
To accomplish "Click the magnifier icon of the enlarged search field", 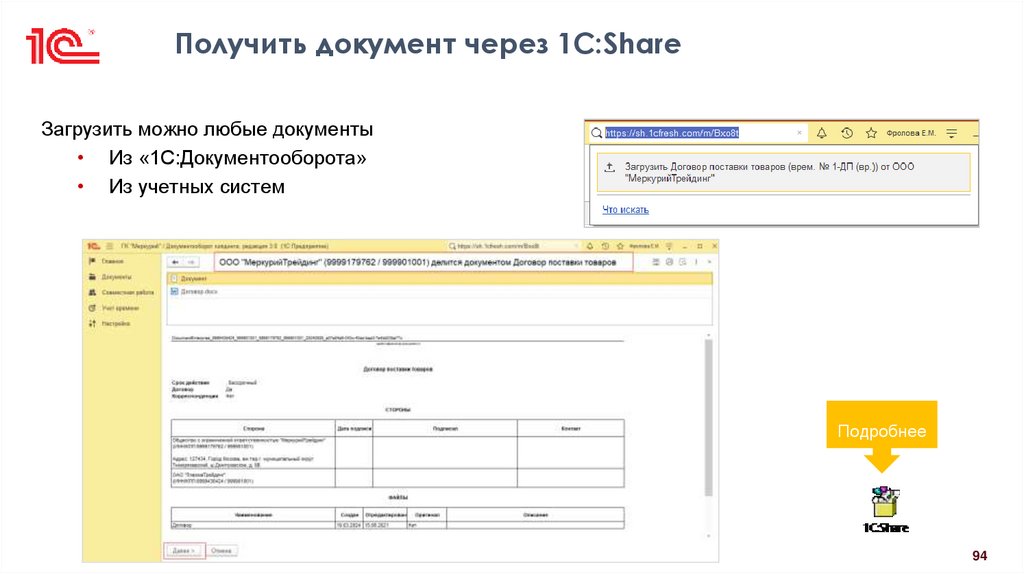I will coord(596,133).
